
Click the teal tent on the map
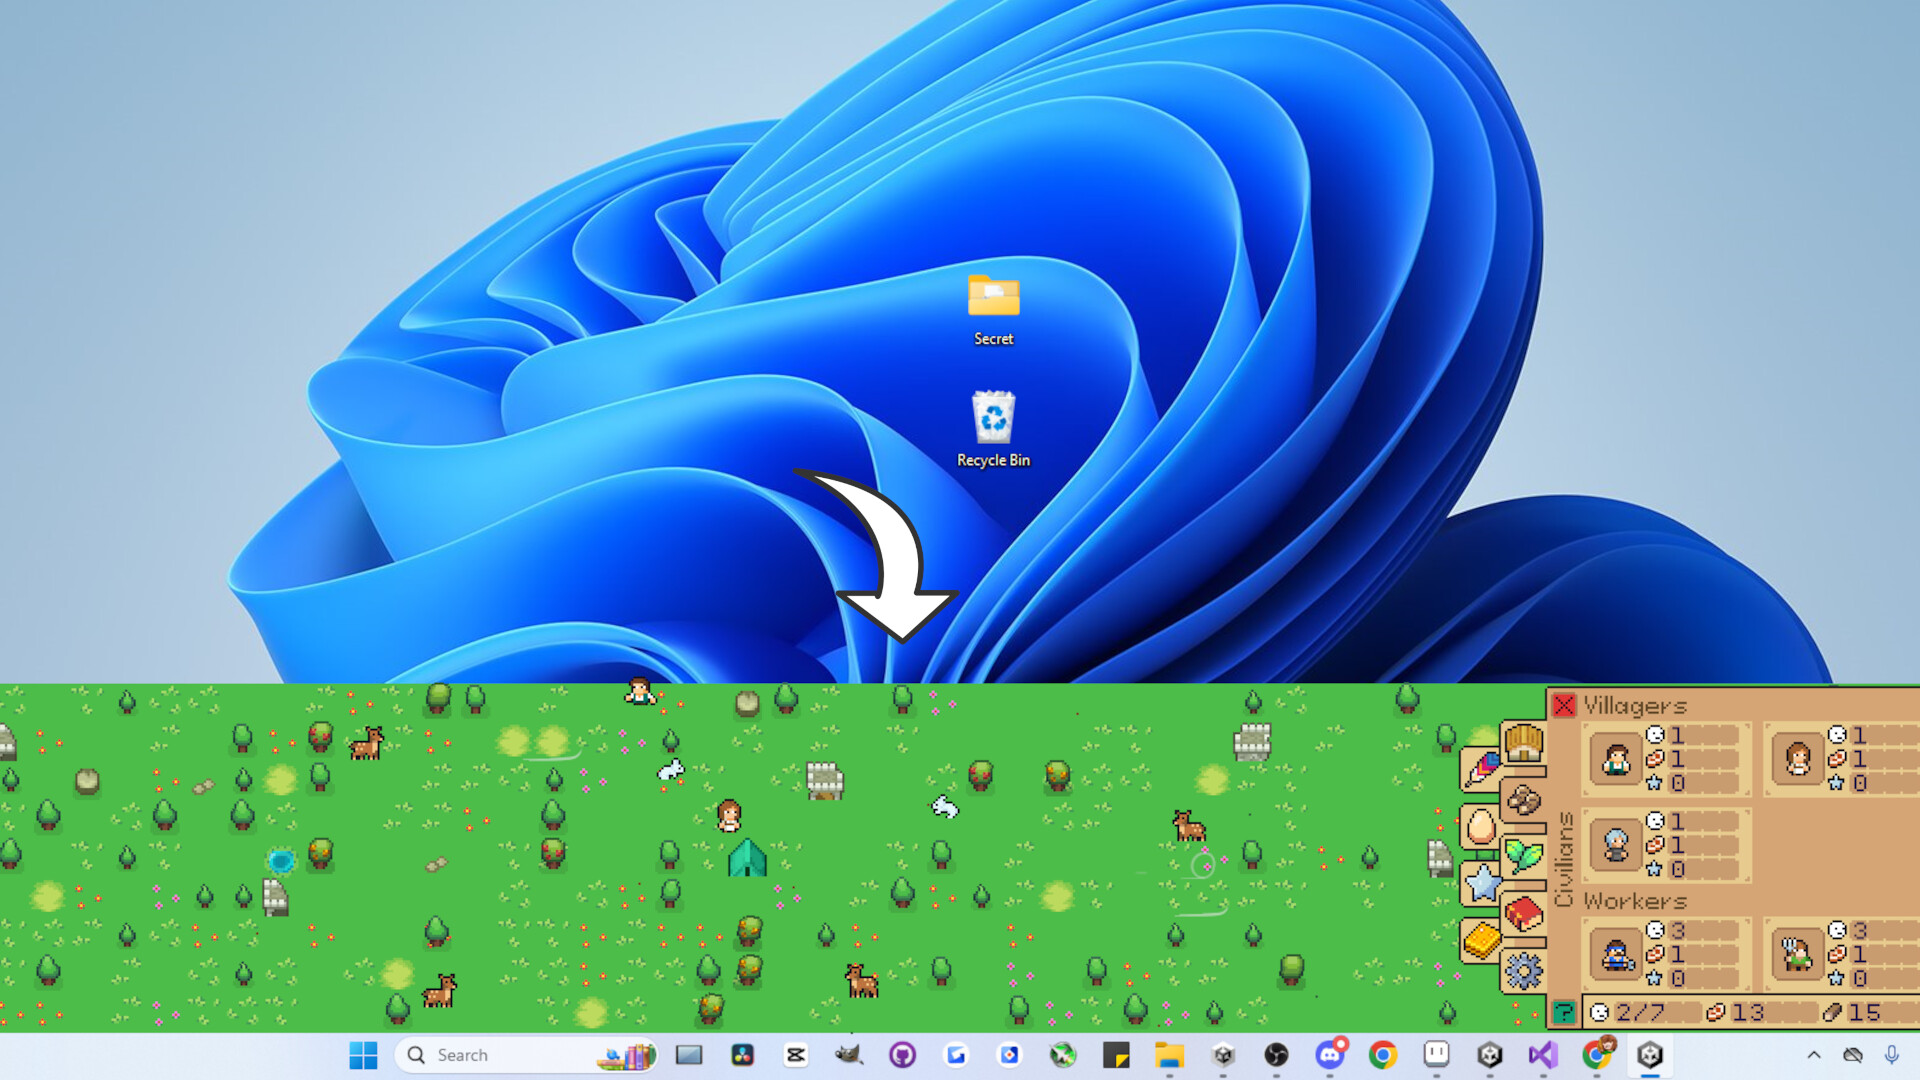[x=747, y=858]
